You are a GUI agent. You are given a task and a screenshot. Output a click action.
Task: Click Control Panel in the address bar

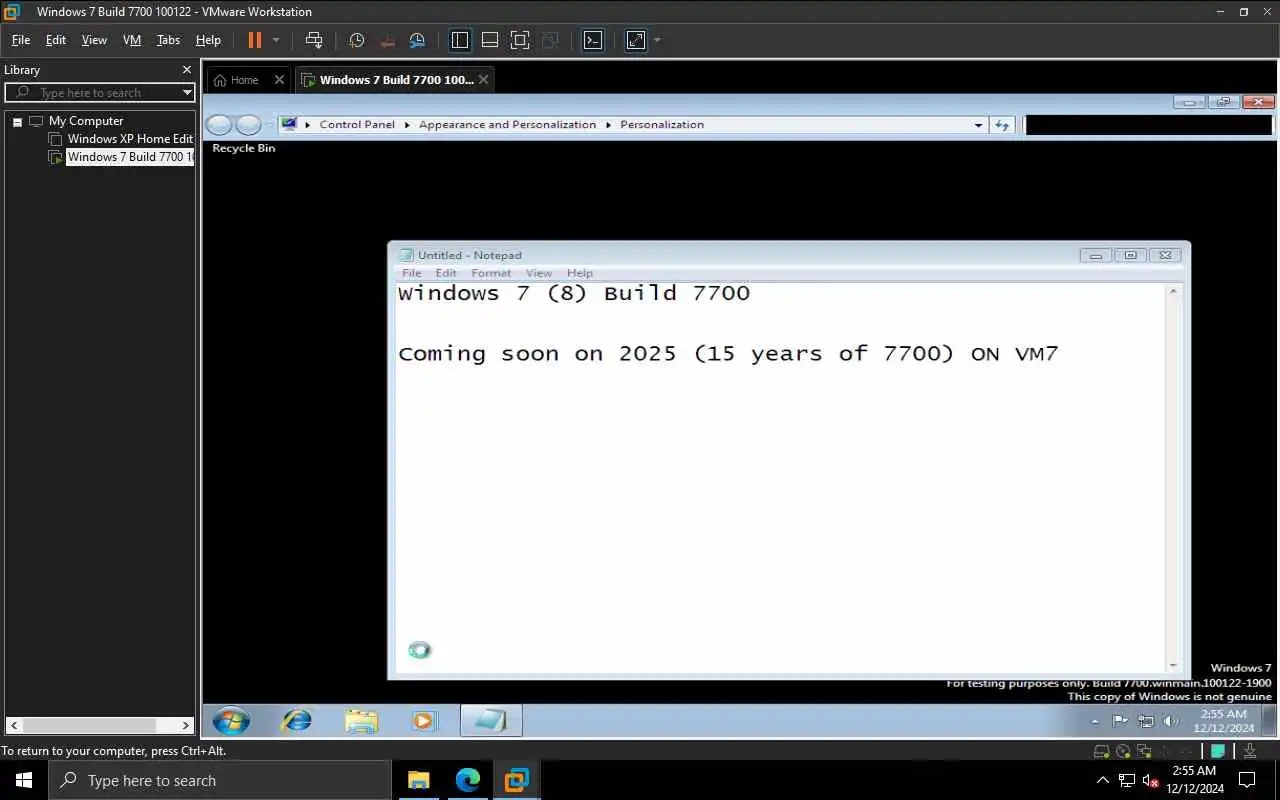coord(357,125)
